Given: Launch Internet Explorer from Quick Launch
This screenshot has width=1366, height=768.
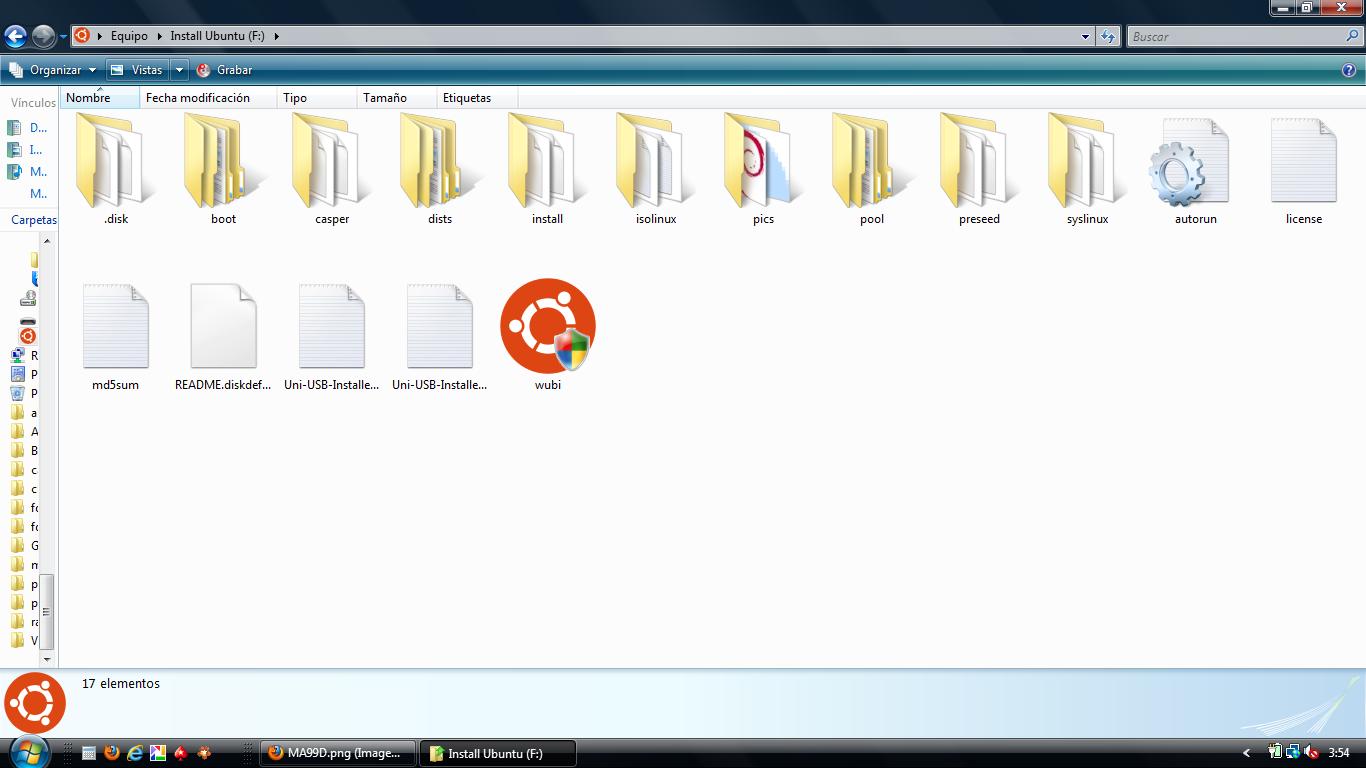Looking at the screenshot, I should (135, 753).
